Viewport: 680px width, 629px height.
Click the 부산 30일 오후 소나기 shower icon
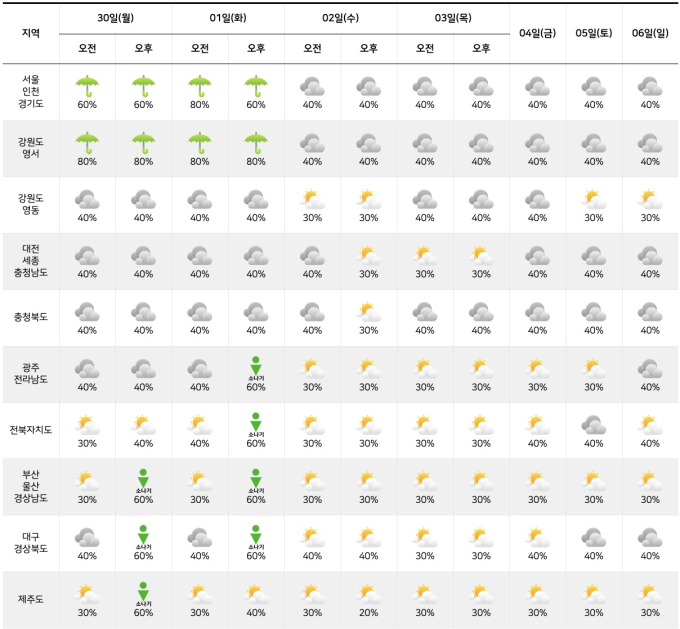(144, 482)
